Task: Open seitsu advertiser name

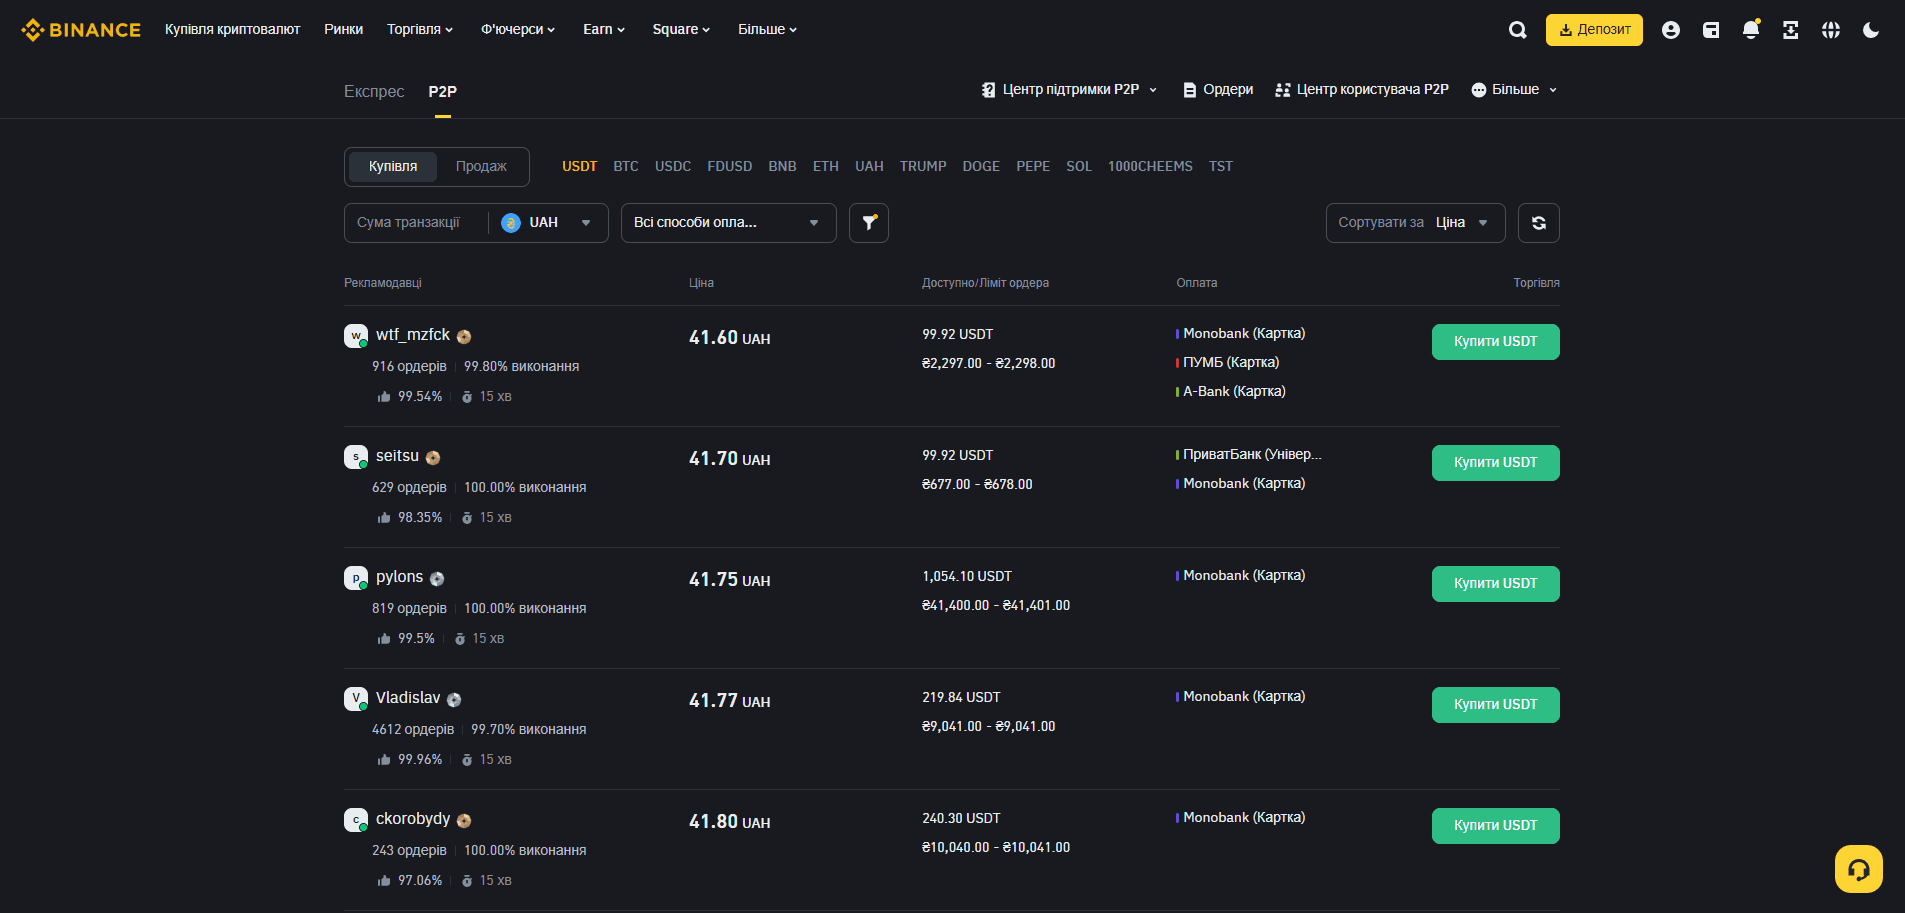Action: 397,456
